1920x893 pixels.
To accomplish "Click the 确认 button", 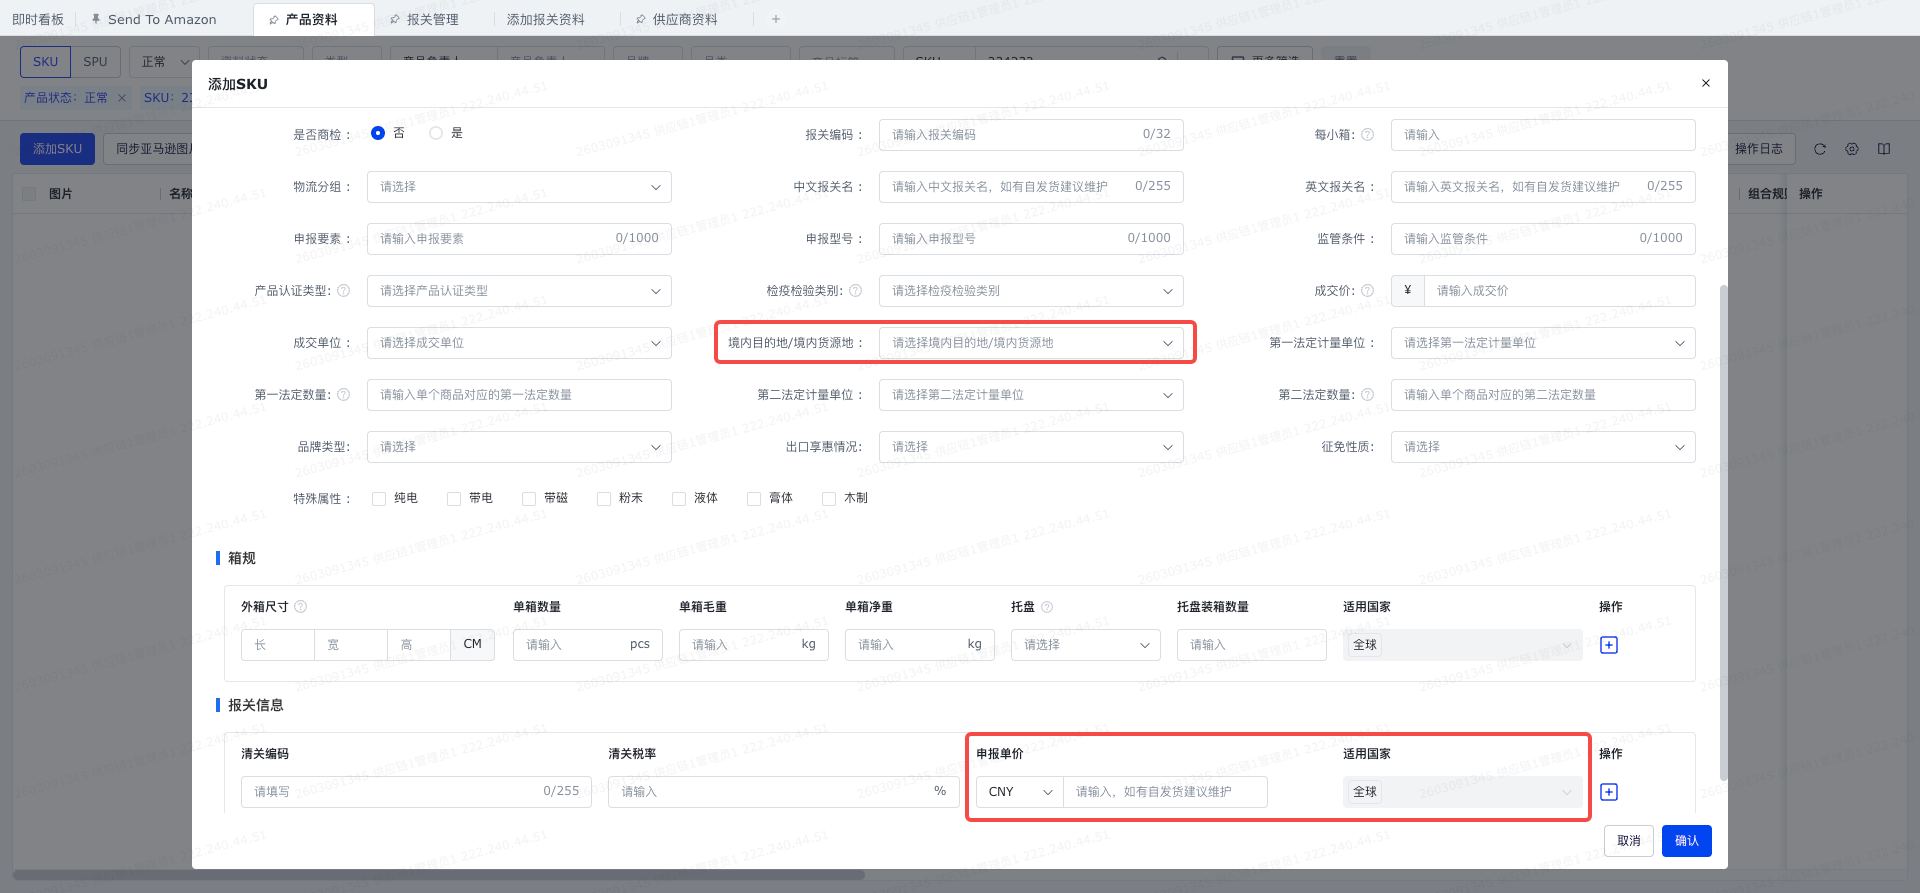I will [x=1687, y=841].
